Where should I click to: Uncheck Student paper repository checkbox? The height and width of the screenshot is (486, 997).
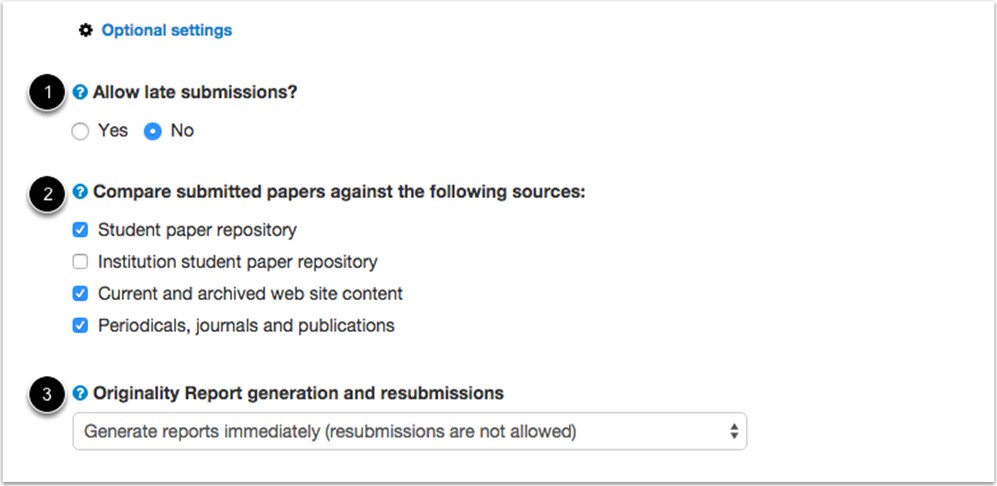pyautogui.click(x=80, y=230)
